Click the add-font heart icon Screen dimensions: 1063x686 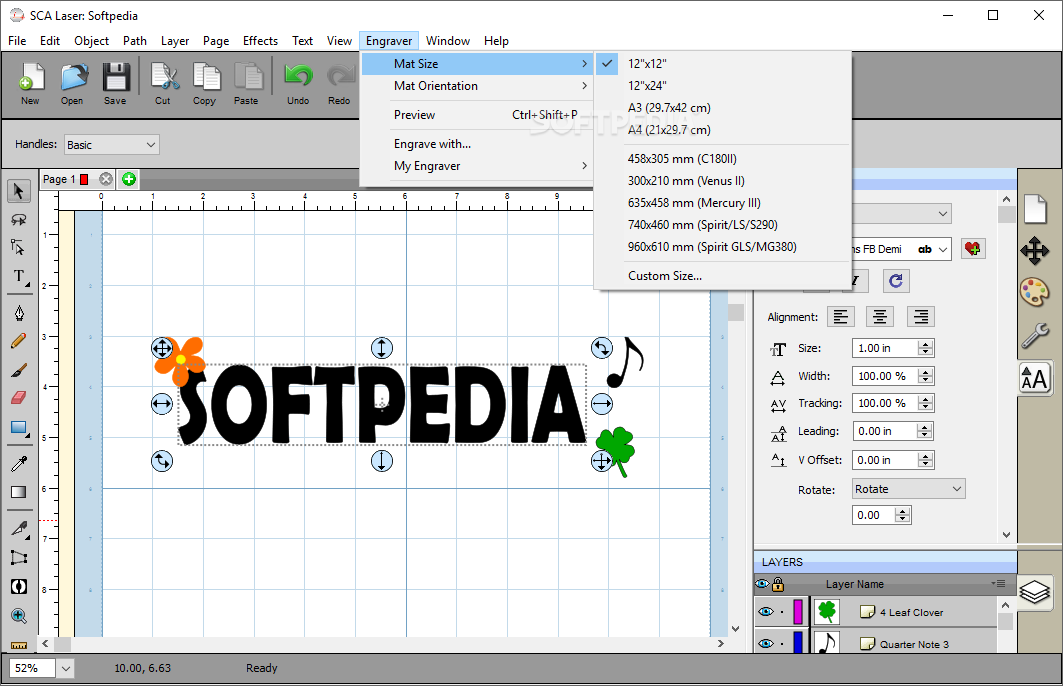974,249
